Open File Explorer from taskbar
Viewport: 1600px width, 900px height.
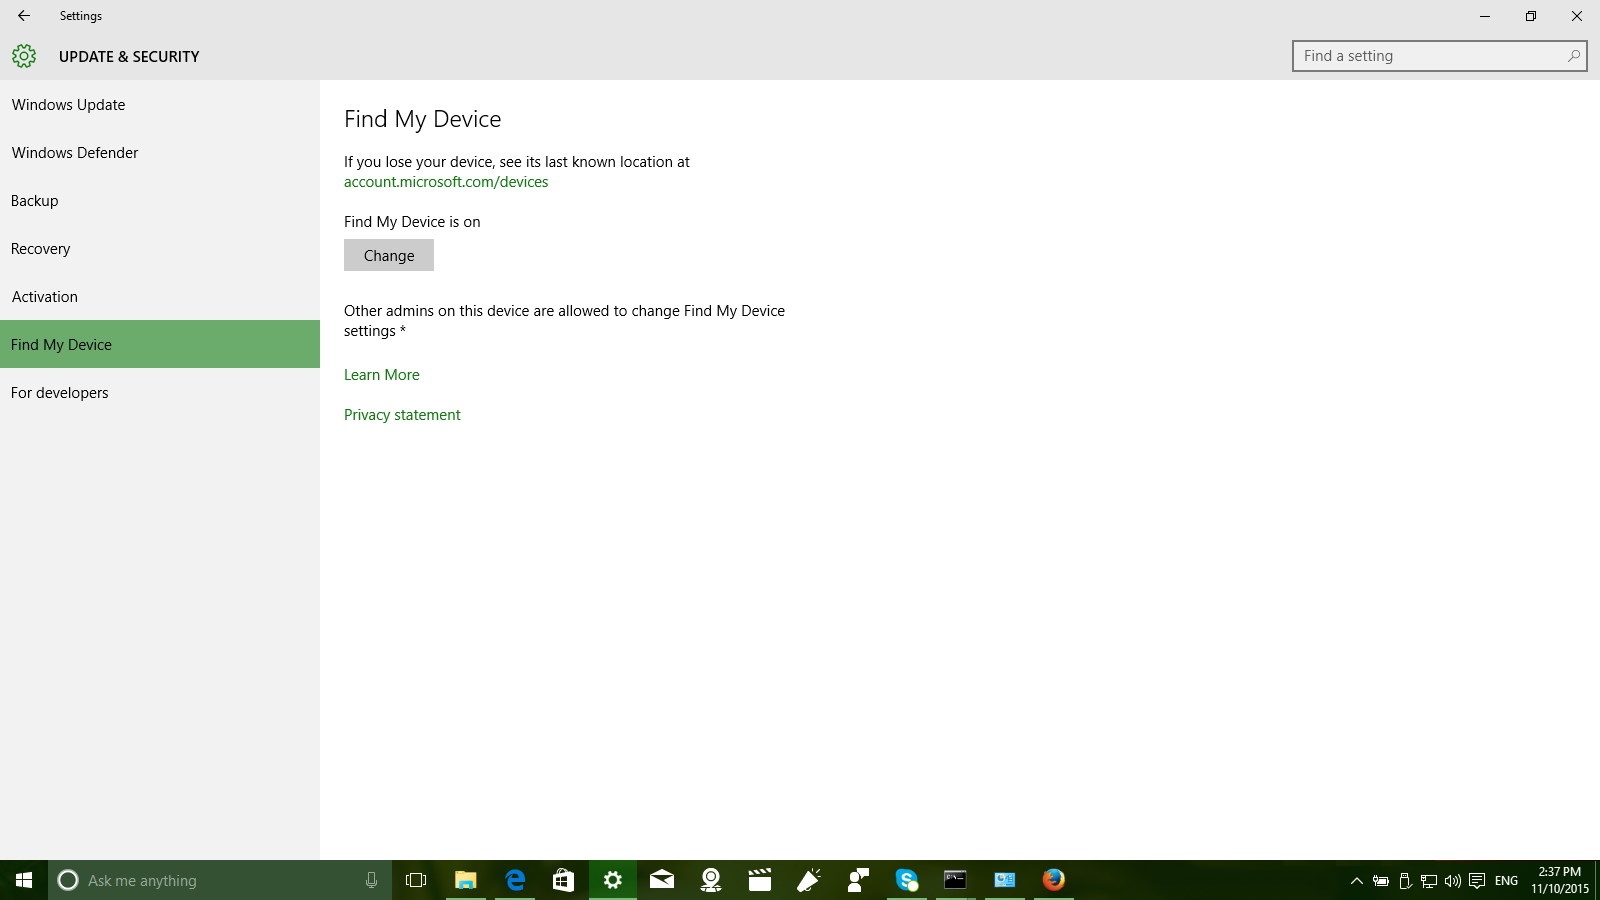(x=465, y=880)
